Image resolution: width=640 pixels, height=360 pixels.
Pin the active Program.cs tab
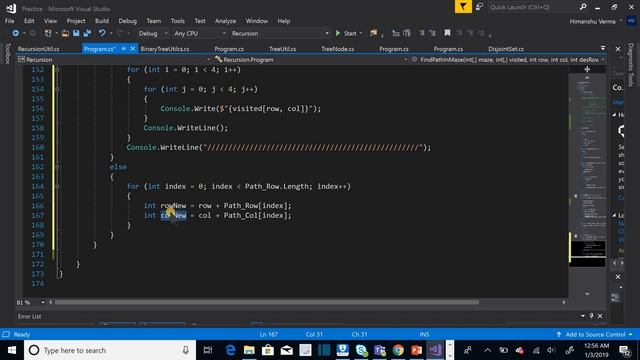(x=124, y=49)
